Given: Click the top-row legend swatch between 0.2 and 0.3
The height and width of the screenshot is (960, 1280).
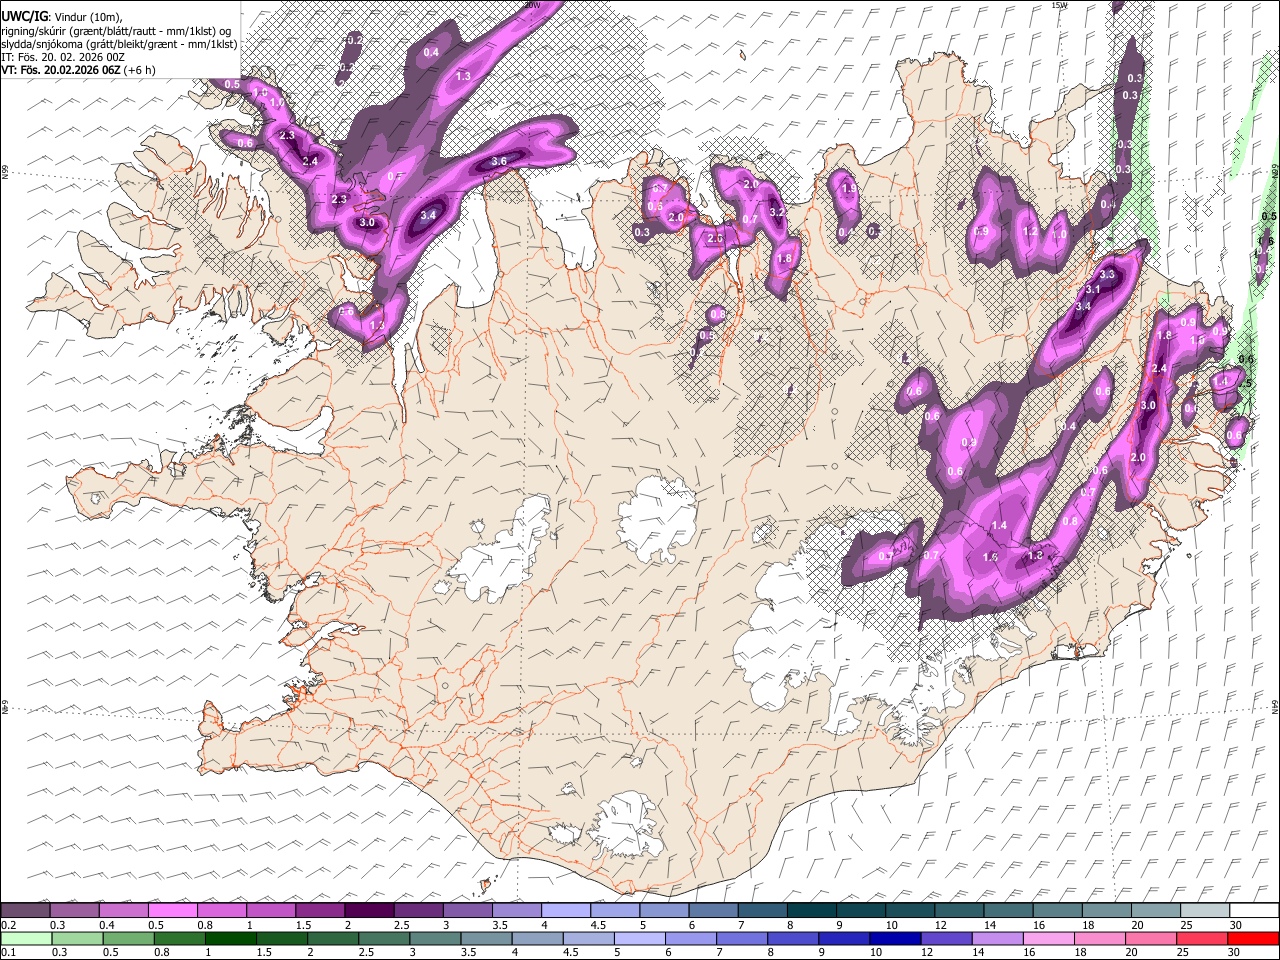Looking at the screenshot, I should tap(25, 911).
